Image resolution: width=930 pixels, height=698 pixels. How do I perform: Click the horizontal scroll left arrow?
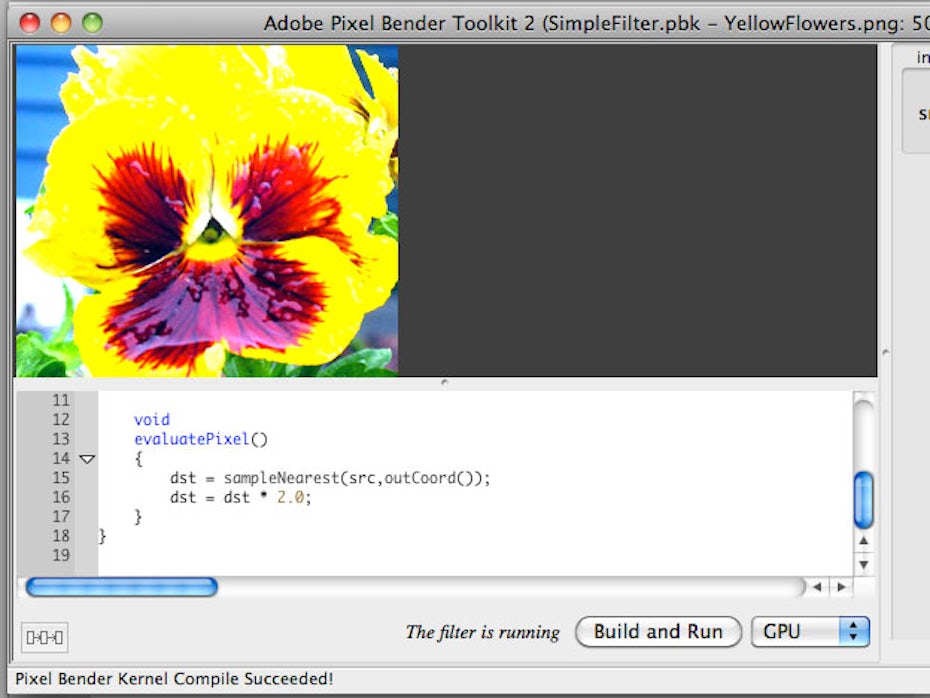(x=818, y=587)
